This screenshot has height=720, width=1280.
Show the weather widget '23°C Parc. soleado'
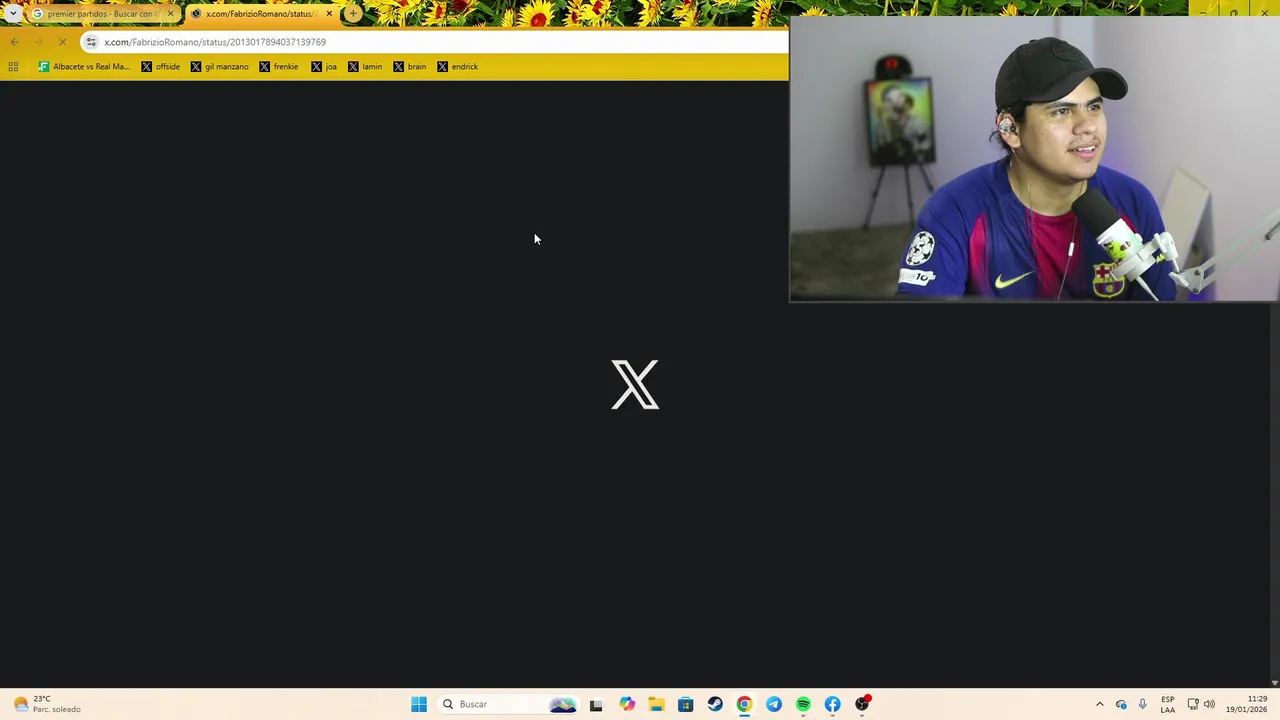click(x=48, y=704)
